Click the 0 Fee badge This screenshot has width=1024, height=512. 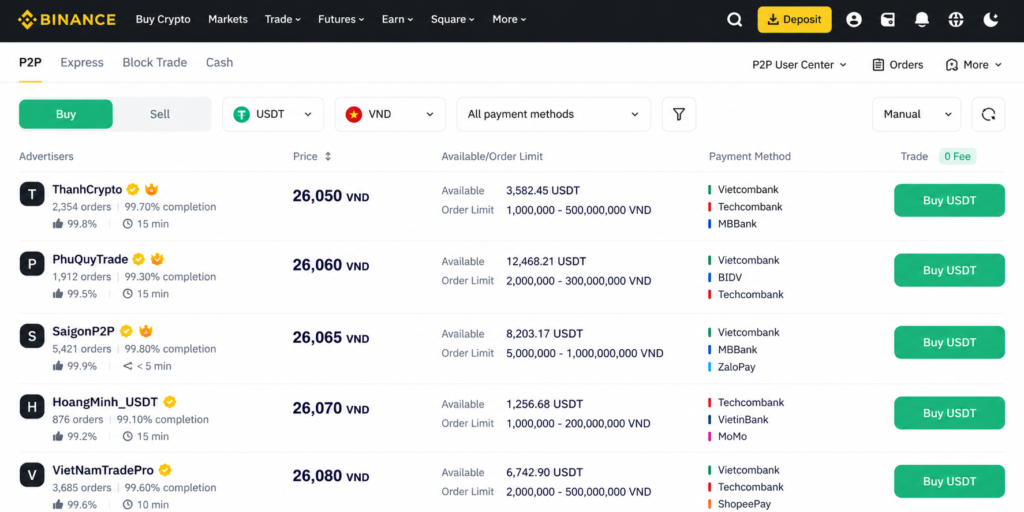957,157
